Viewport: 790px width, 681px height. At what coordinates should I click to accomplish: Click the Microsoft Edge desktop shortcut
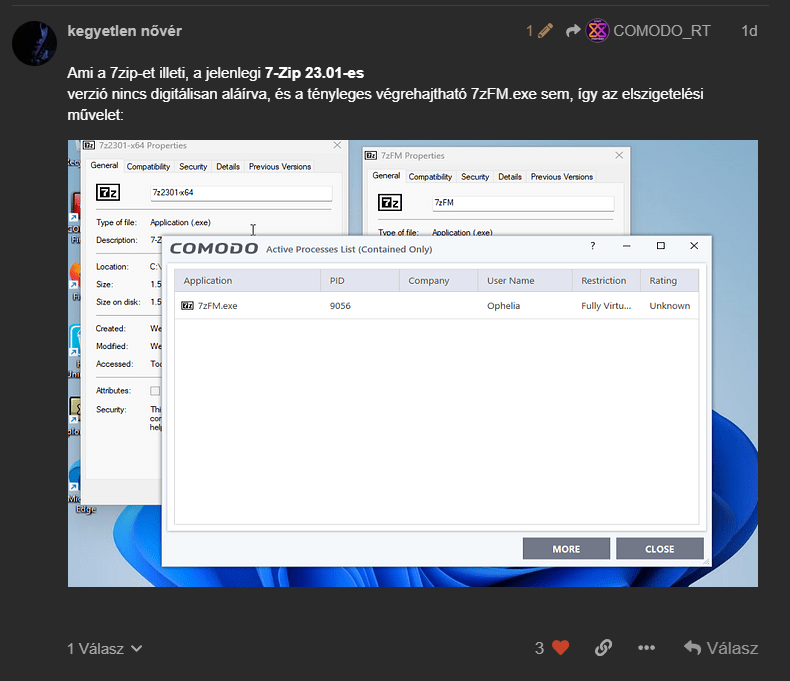(x=76, y=484)
